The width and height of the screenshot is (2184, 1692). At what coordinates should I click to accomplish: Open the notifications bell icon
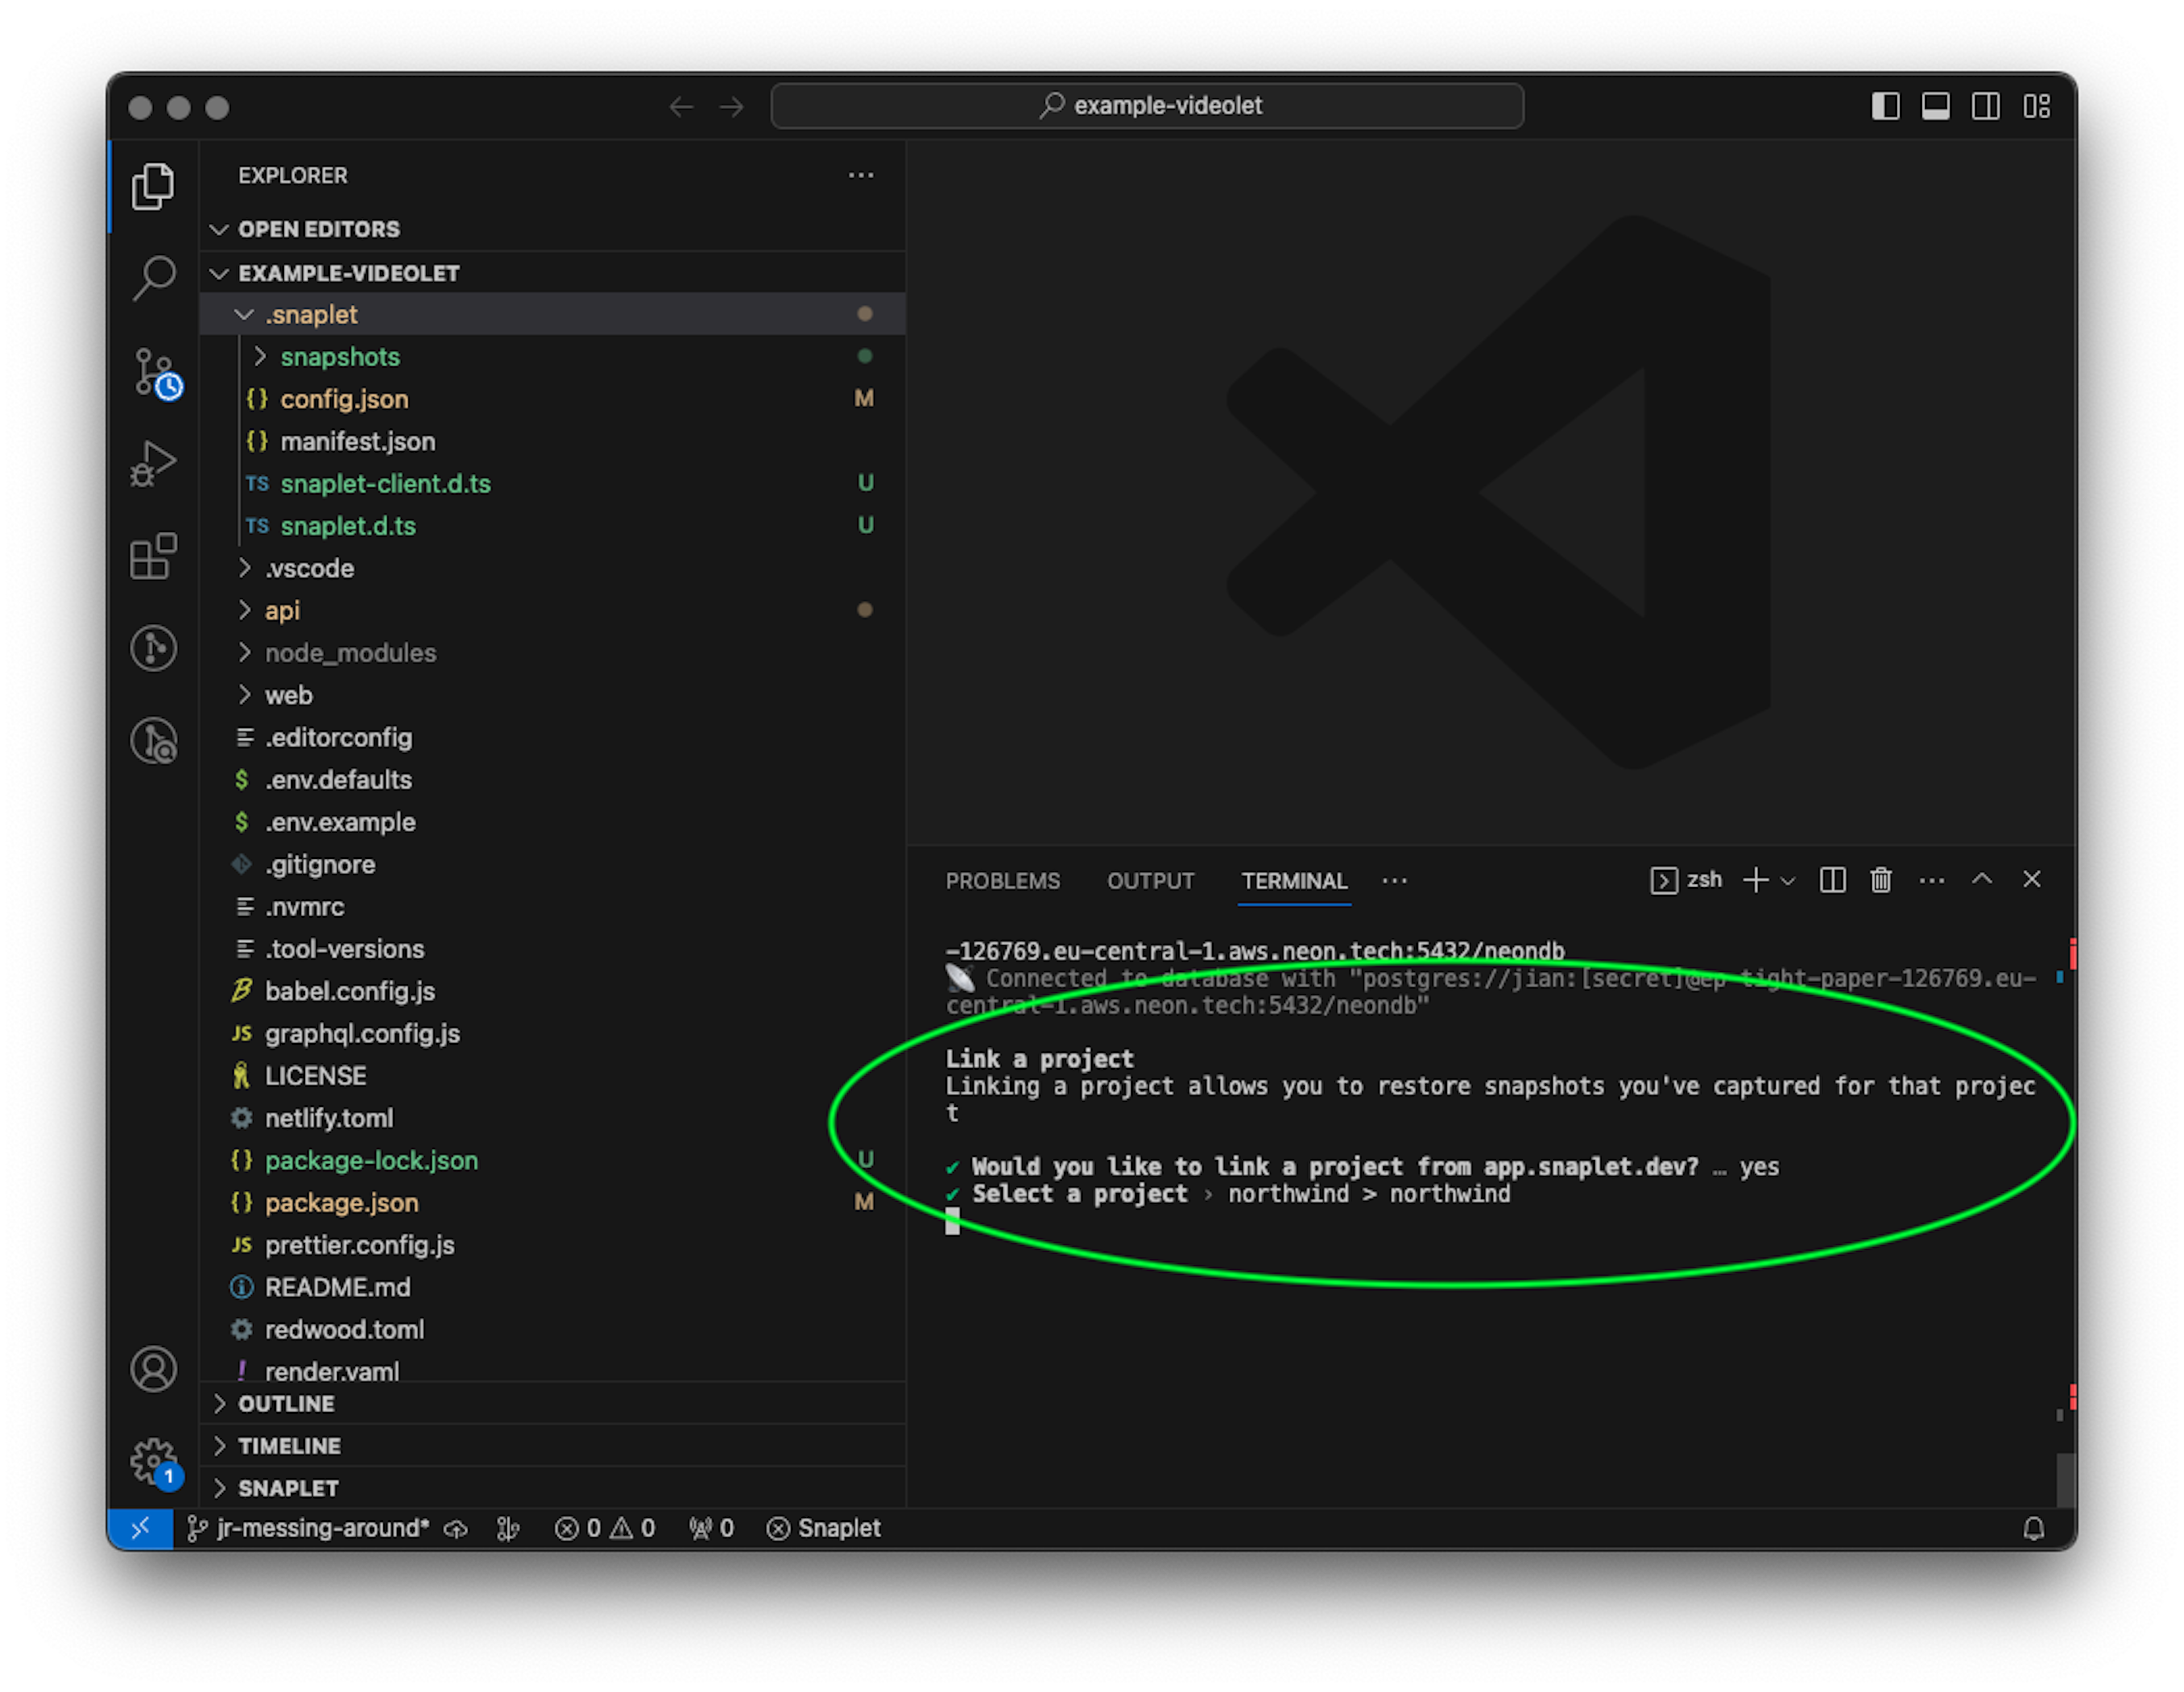coord(2033,1528)
